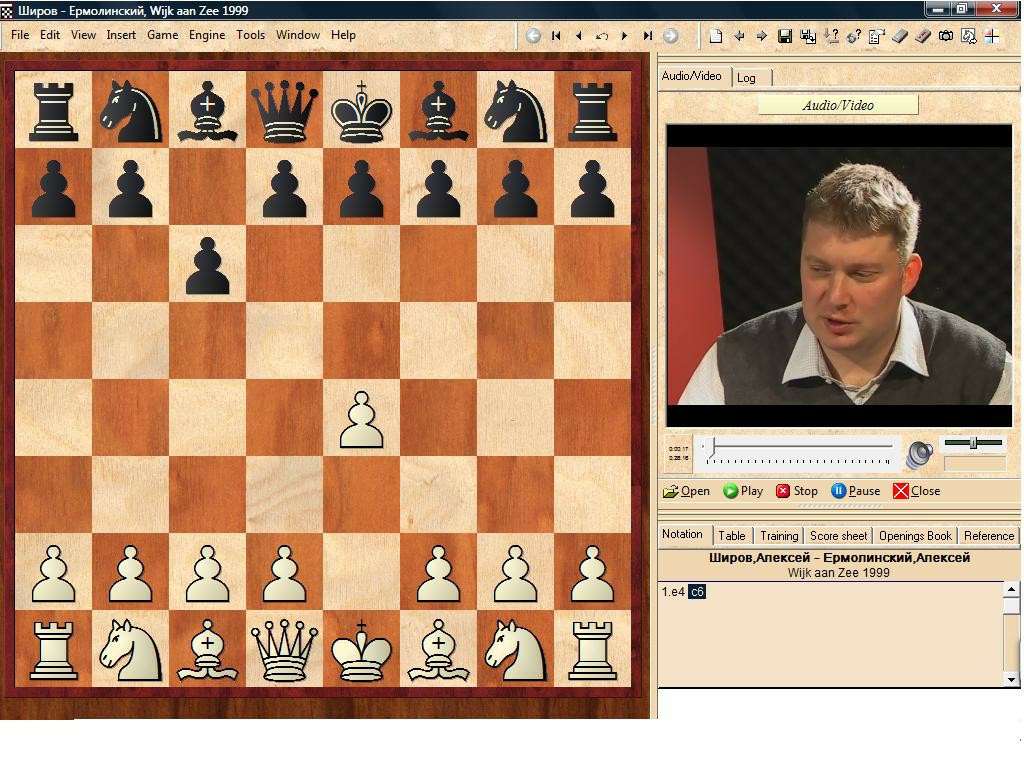Click the grey round forward arrow icon
Screen dimensions: 1024x768
[x=670, y=36]
